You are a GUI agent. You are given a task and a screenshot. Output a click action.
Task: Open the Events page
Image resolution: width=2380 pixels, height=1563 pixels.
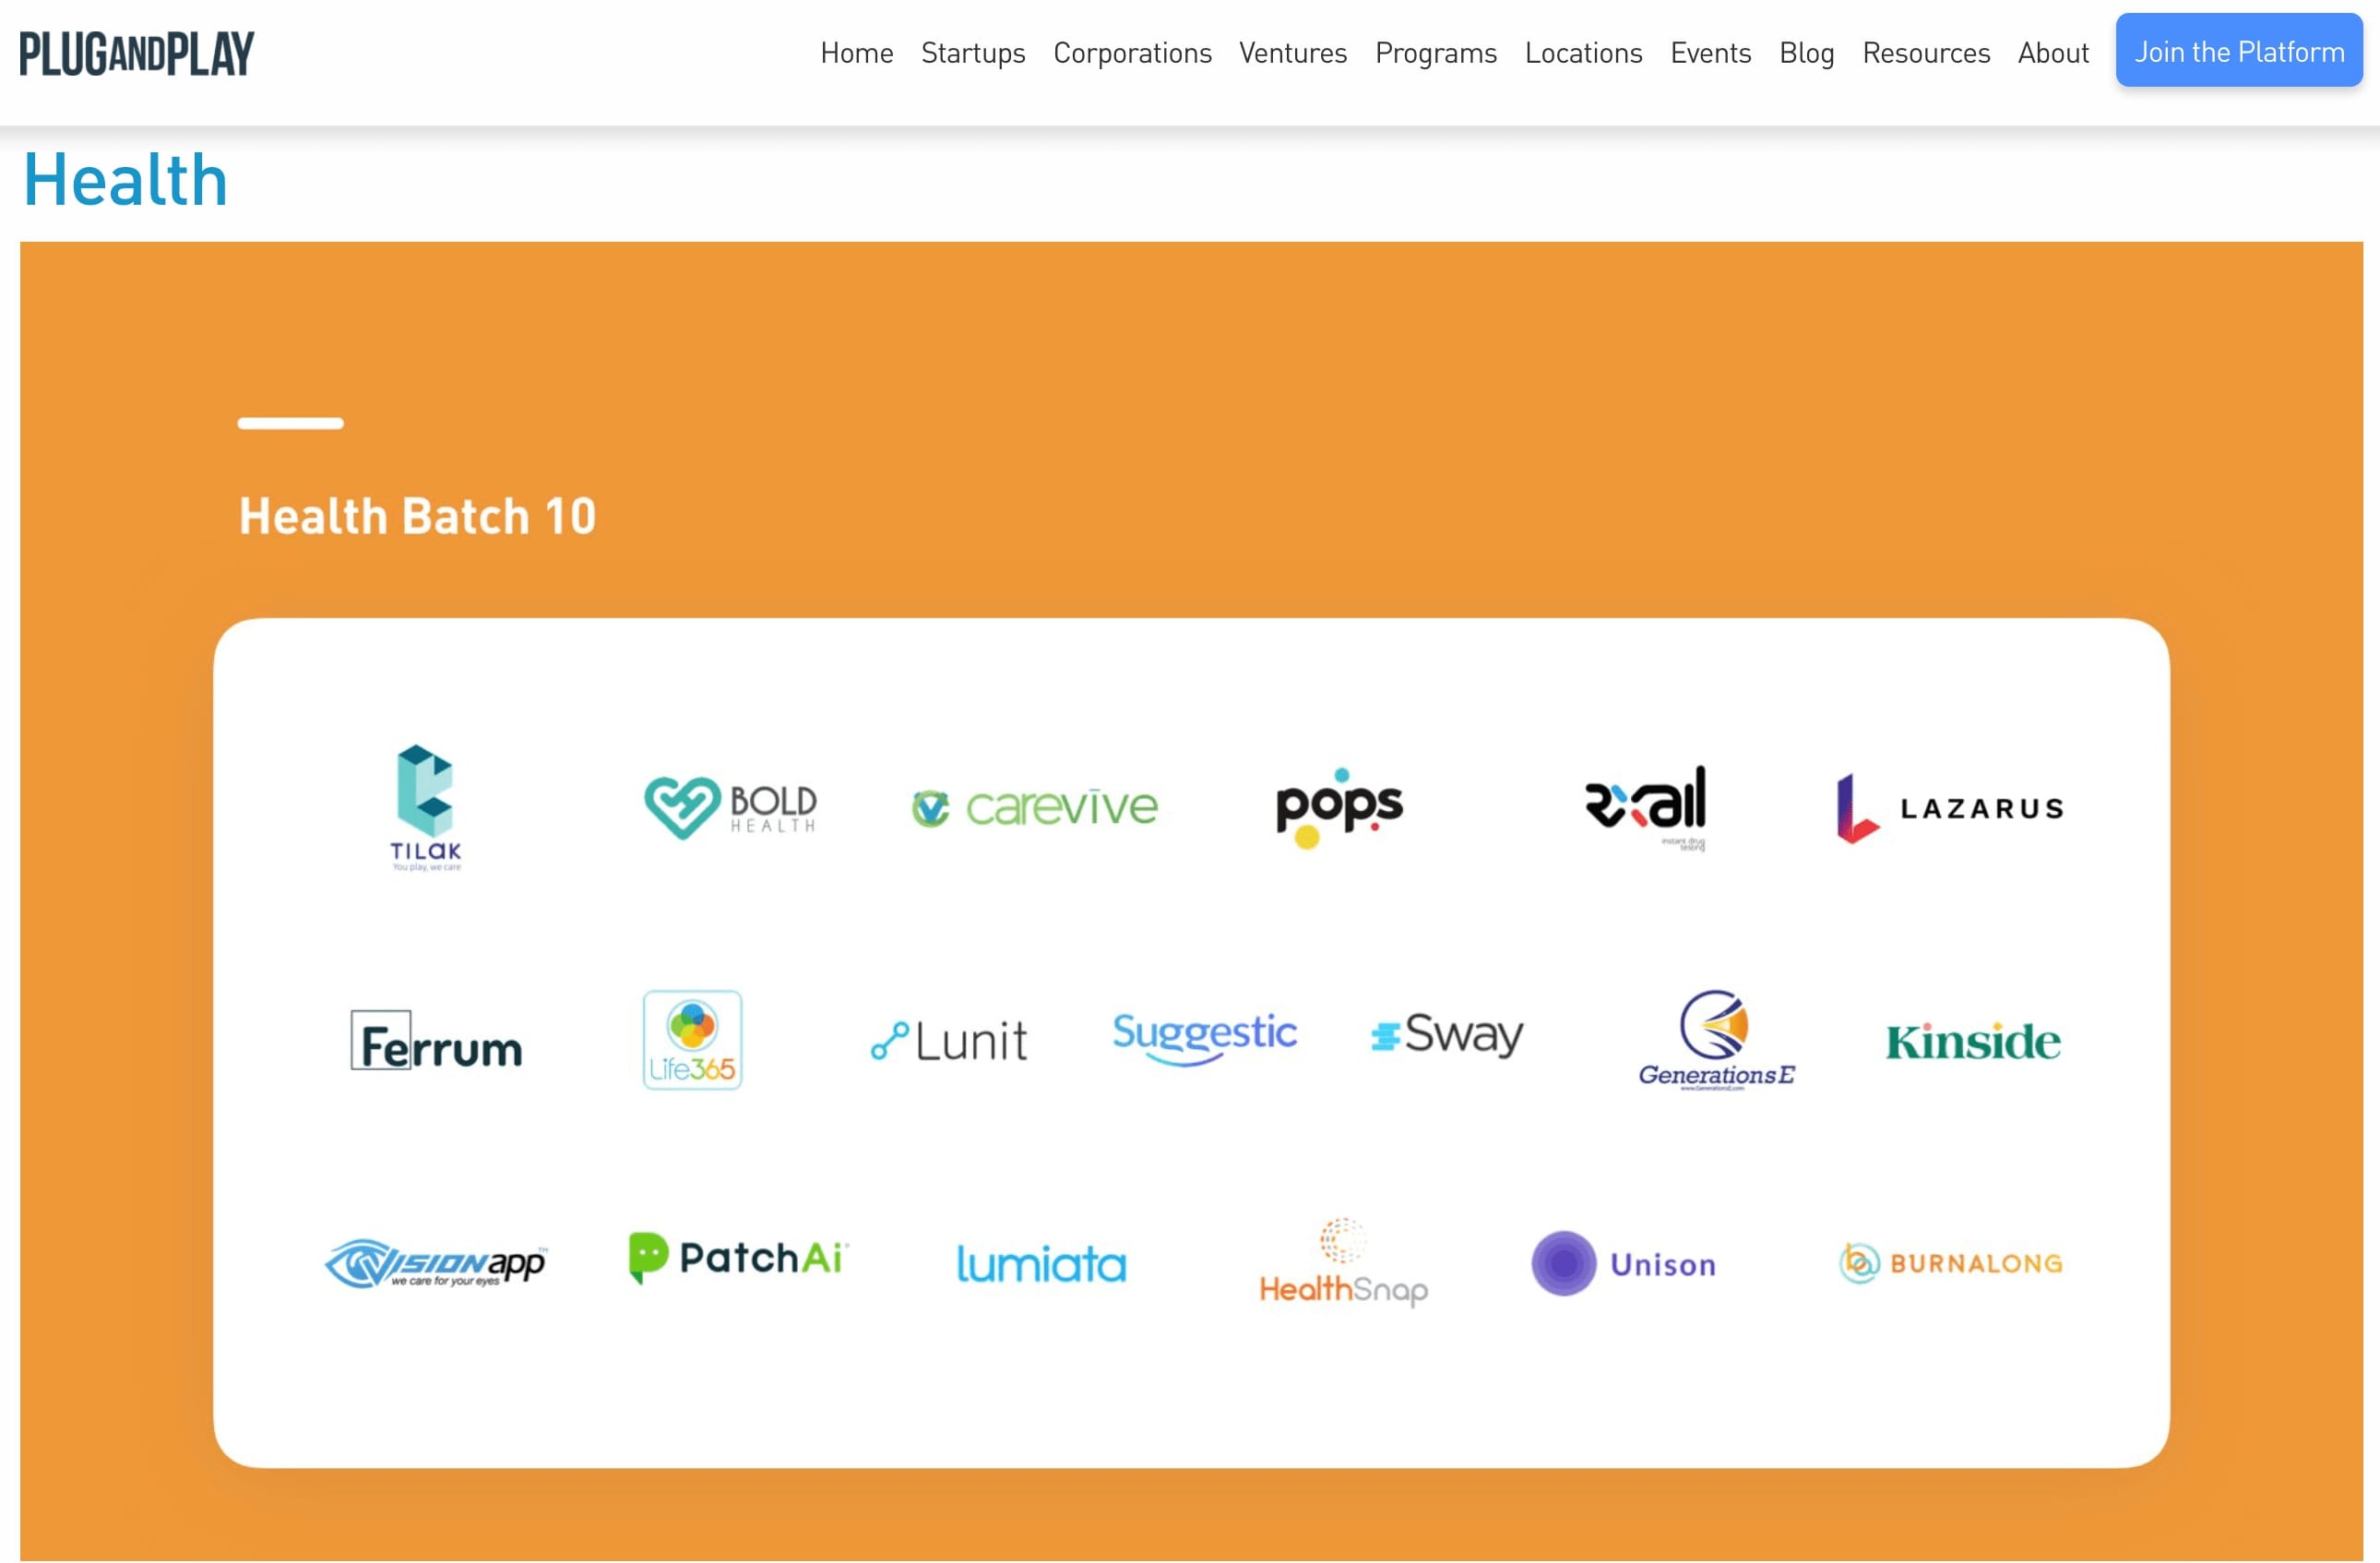point(1711,53)
